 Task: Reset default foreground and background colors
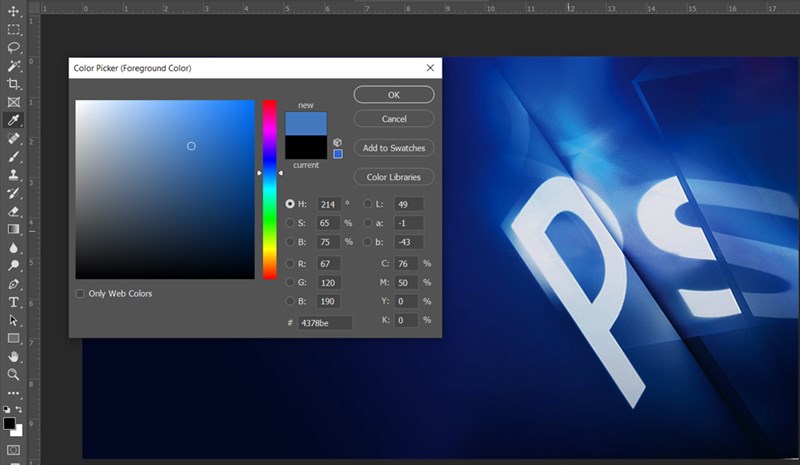(7, 409)
